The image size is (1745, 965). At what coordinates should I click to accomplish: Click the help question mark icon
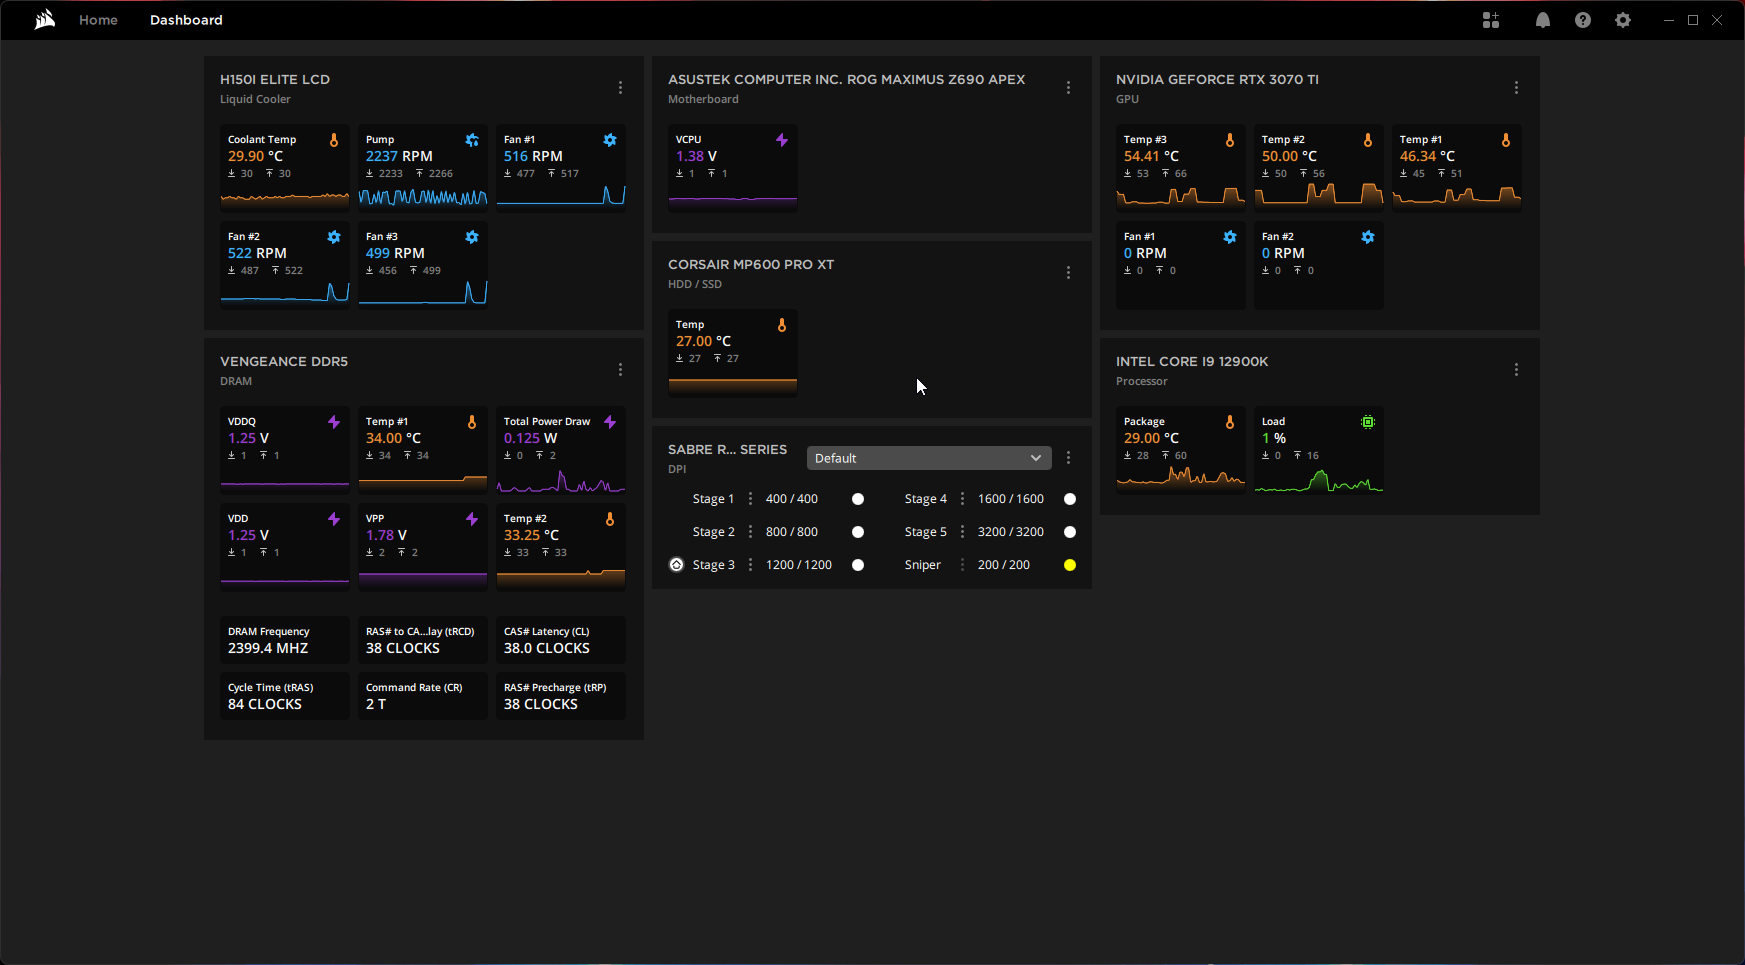1582,20
